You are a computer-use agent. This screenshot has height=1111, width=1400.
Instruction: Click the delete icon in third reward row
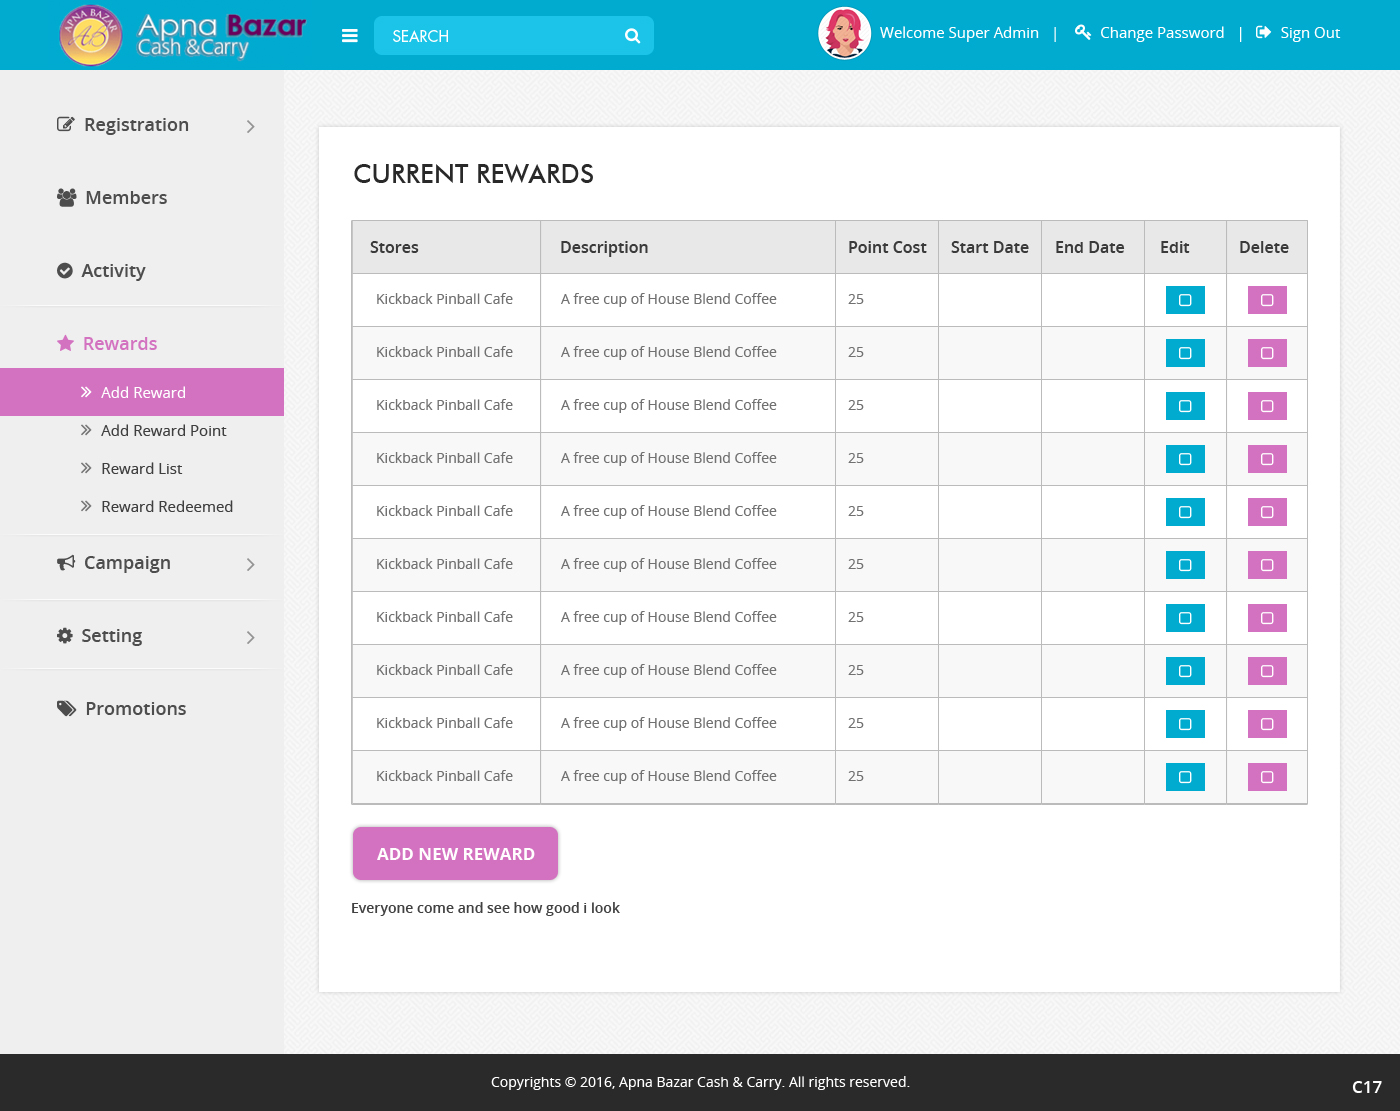point(1267,406)
